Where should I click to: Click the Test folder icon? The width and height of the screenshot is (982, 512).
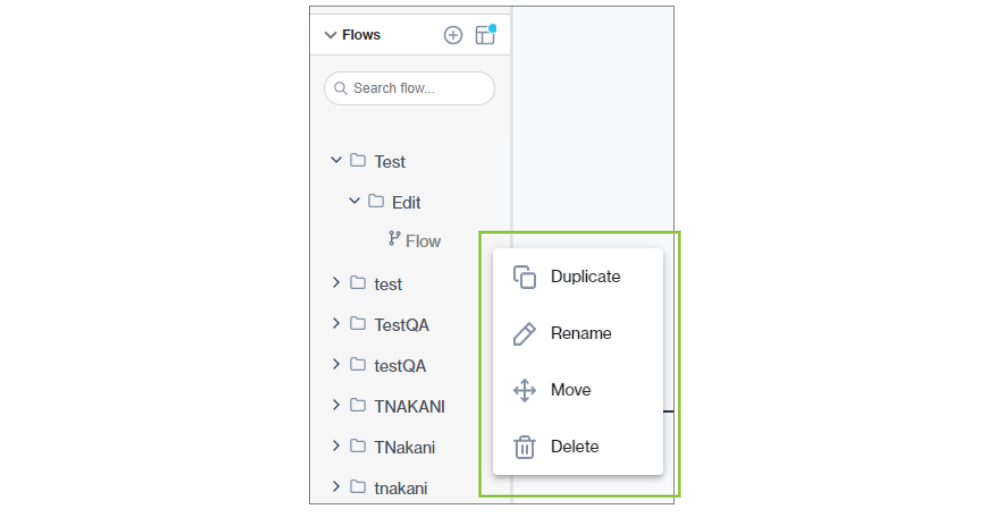point(358,161)
